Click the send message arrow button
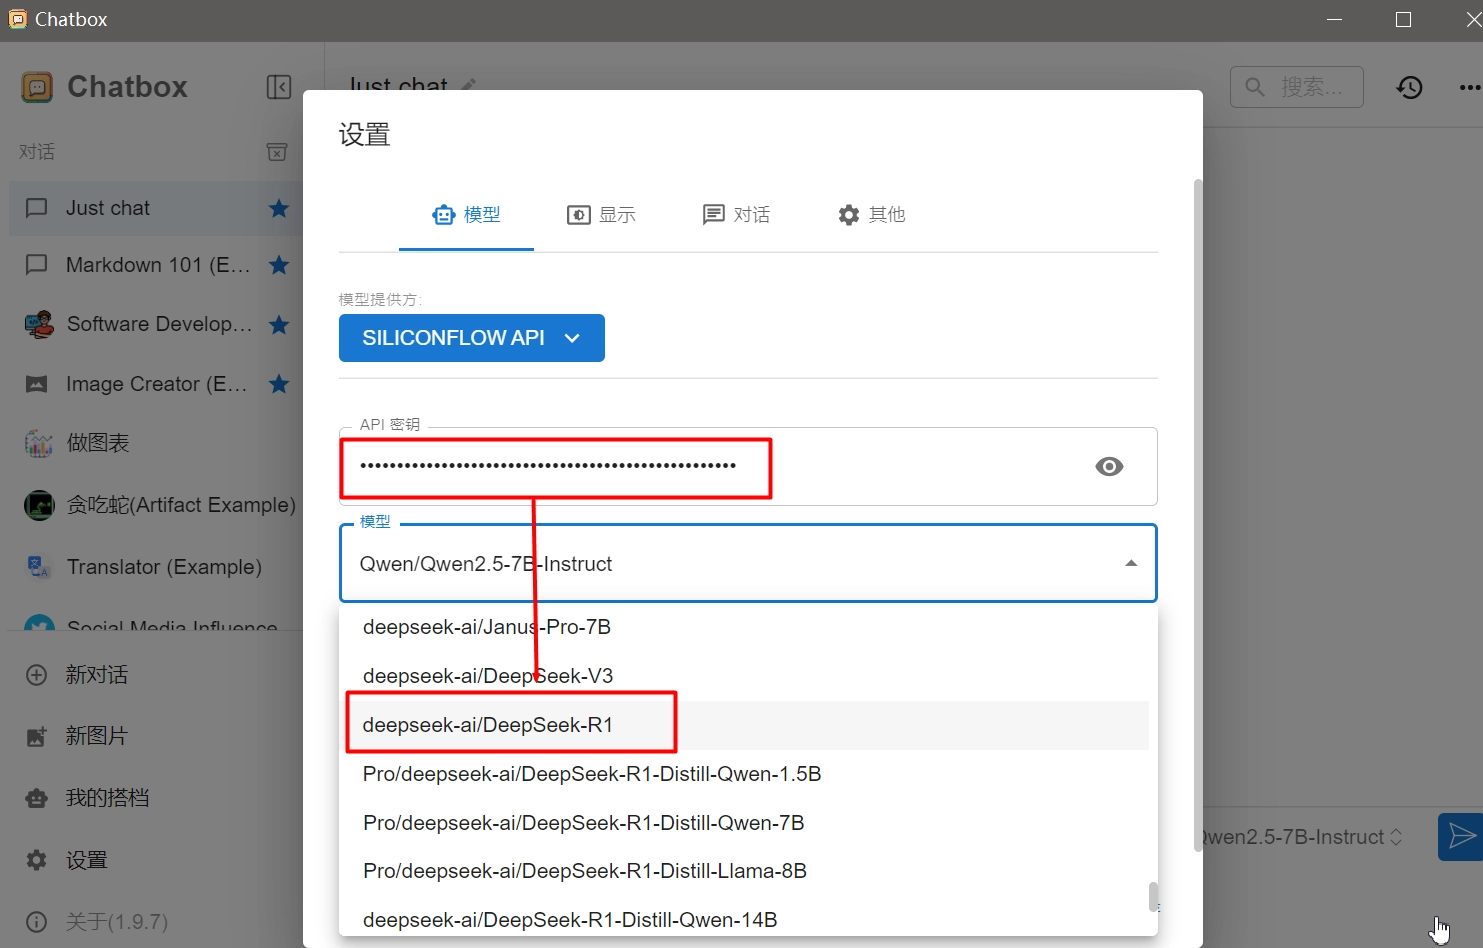The height and width of the screenshot is (948, 1483). pyautogui.click(x=1461, y=837)
